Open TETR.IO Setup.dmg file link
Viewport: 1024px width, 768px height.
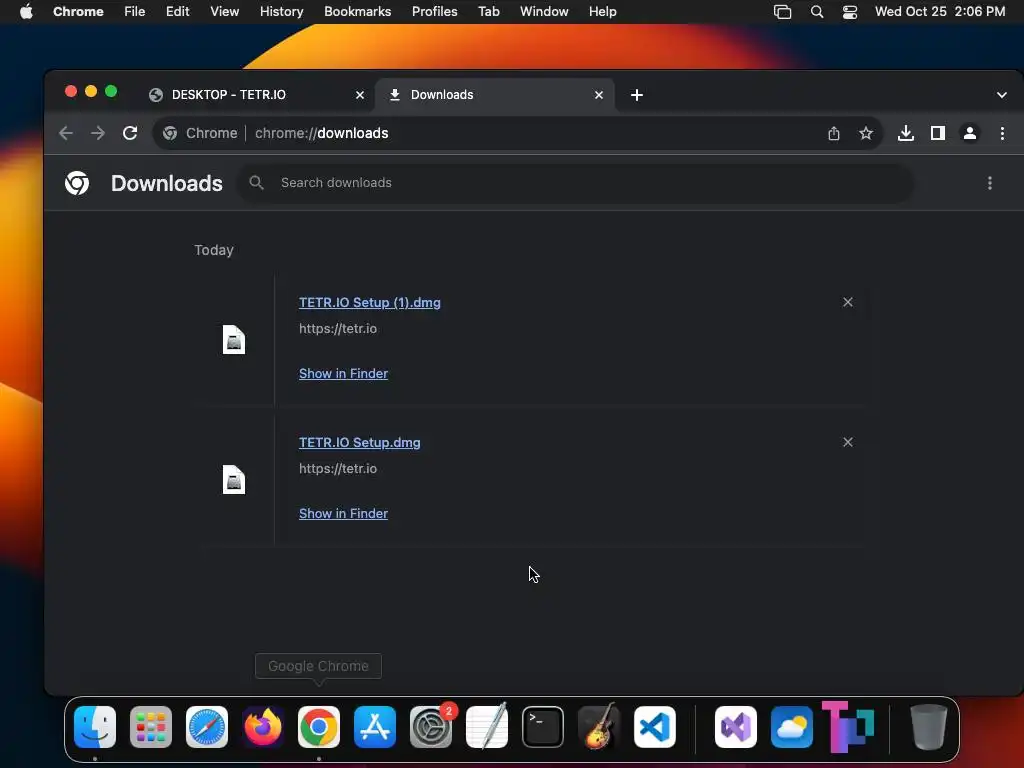click(360, 443)
